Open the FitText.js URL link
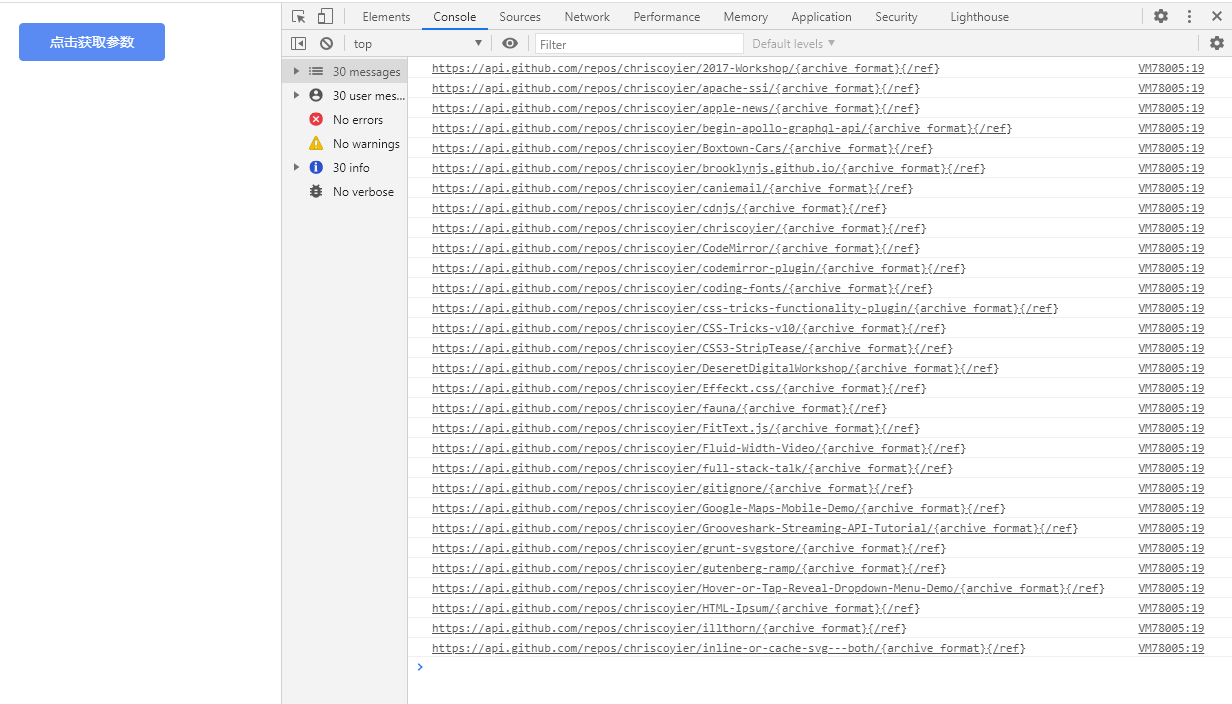Viewport: 1232px width, 704px height. click(x=676, y=428)
